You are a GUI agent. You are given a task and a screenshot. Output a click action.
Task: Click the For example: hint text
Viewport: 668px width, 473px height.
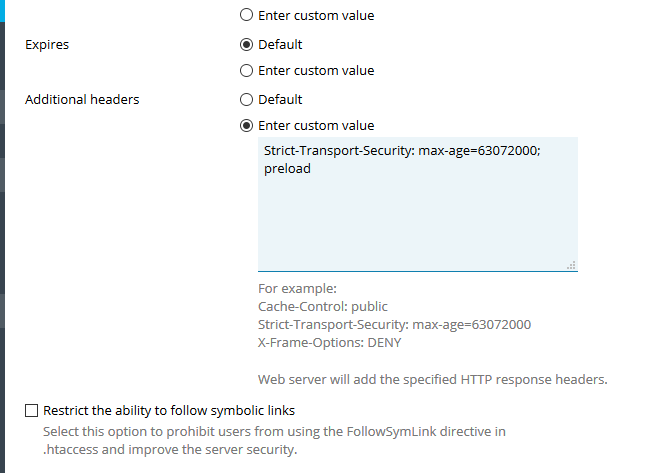click(x=290, y=289)
